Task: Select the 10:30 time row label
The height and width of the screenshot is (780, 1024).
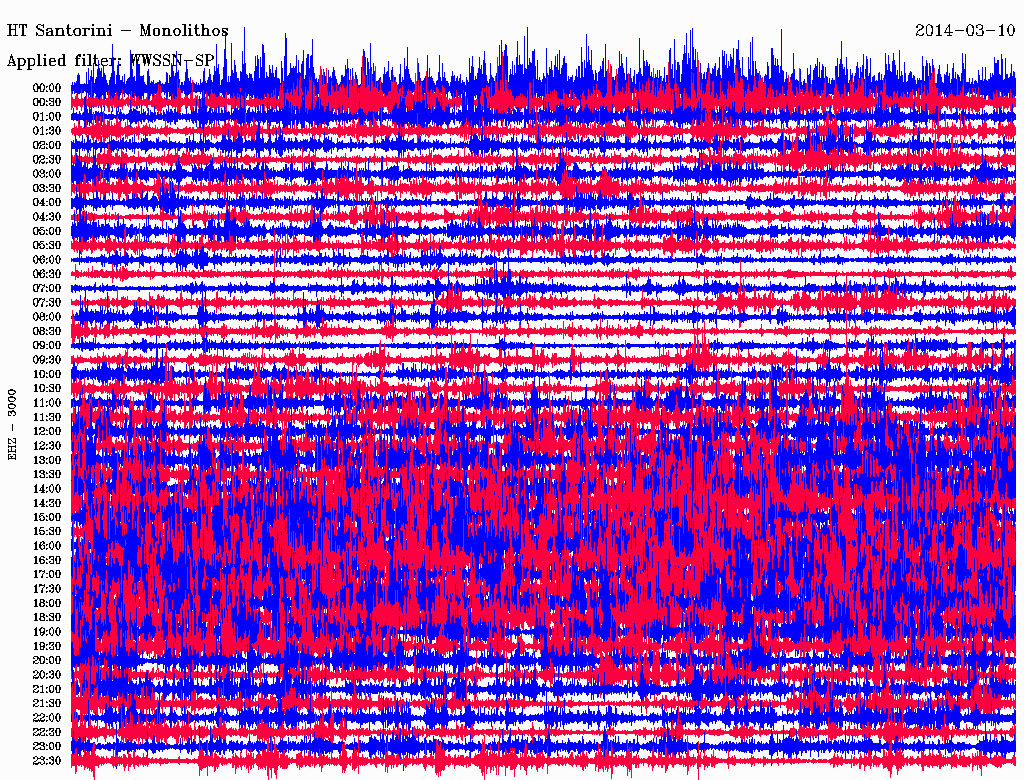Action: [x=48, y=389]
